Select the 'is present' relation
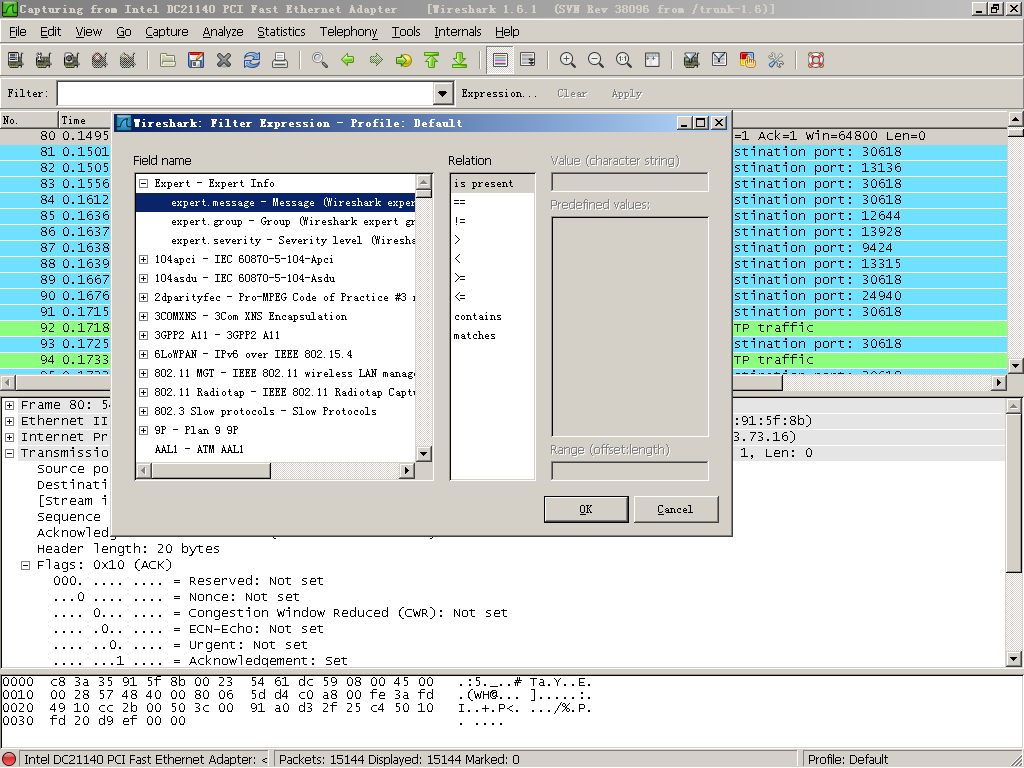Screen dimensions: 1024x768 pyautogui.click(x=492, y=184)
